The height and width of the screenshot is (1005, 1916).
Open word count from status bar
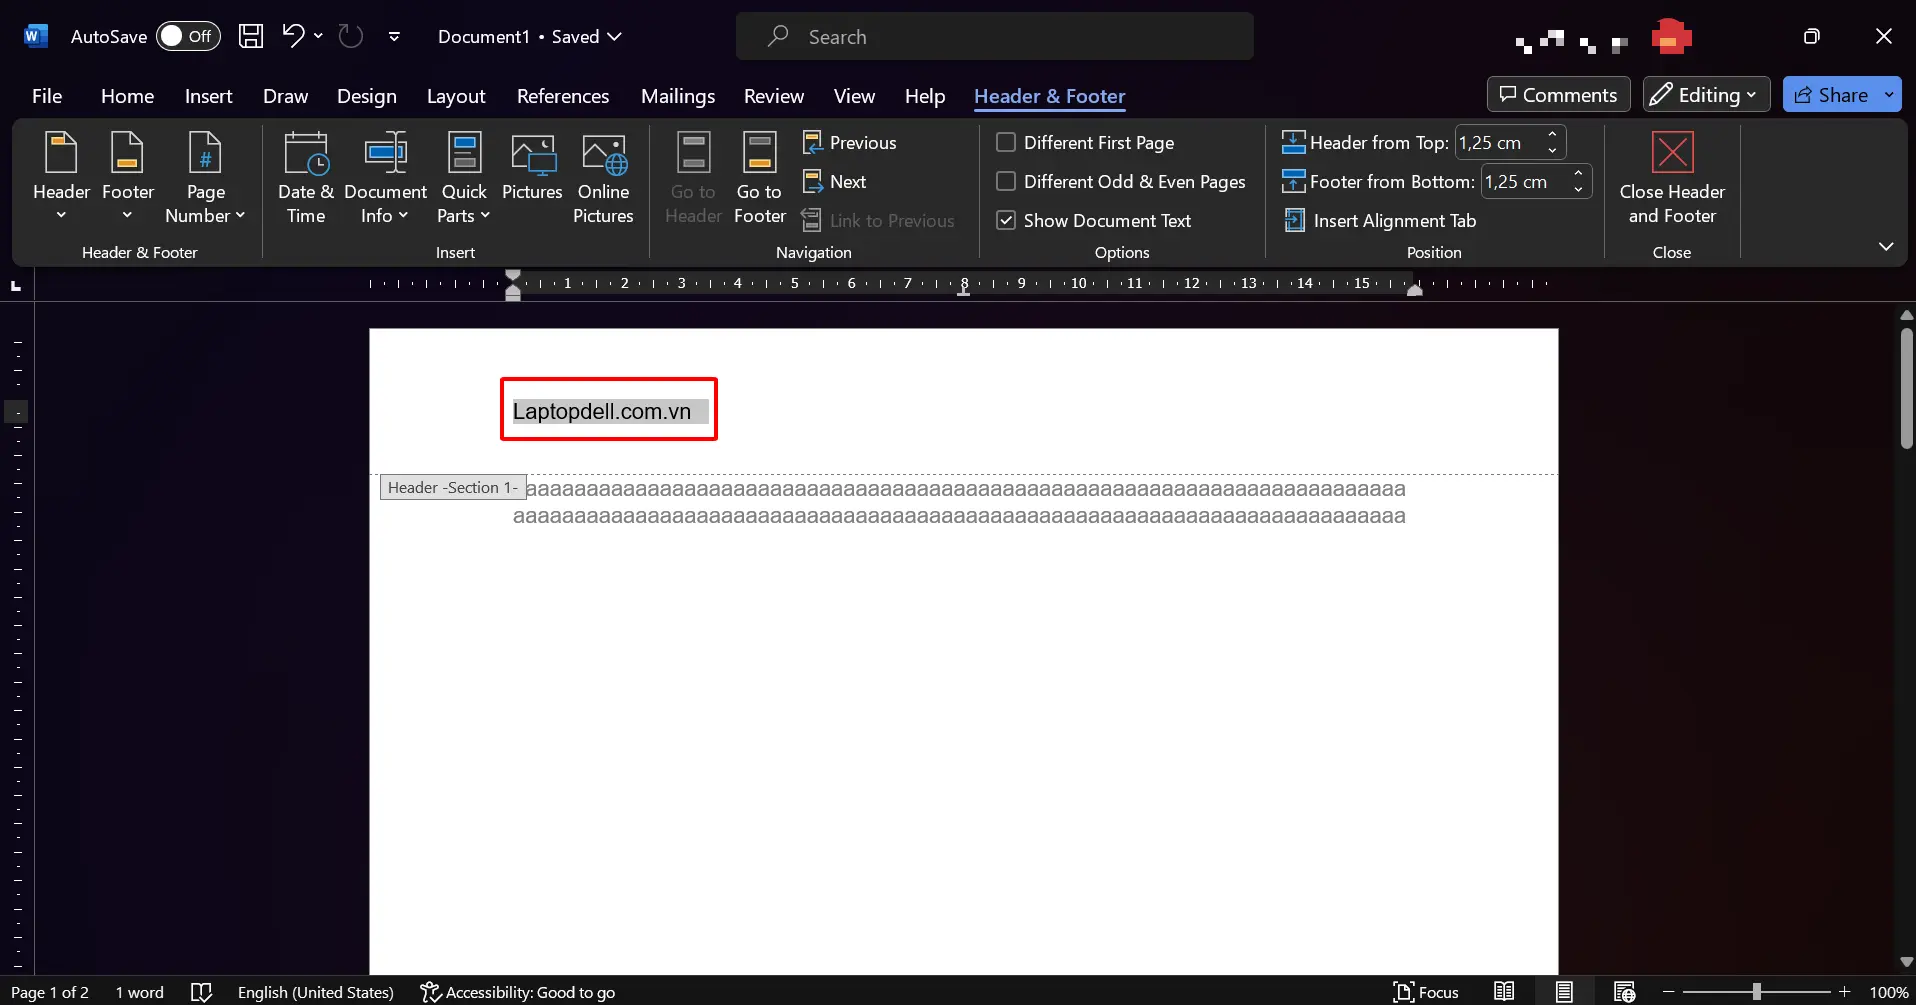coord(139,992)
